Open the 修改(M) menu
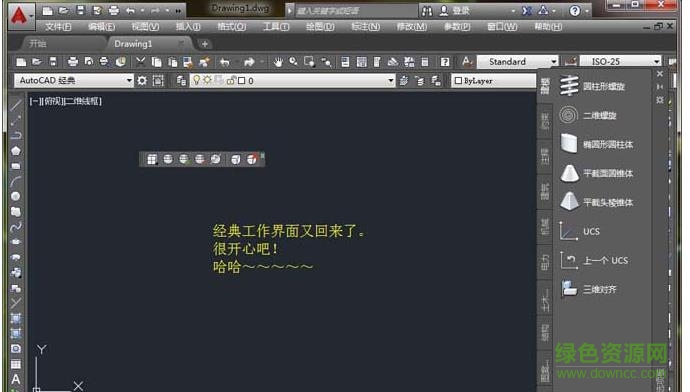 (x=411, y=27)
